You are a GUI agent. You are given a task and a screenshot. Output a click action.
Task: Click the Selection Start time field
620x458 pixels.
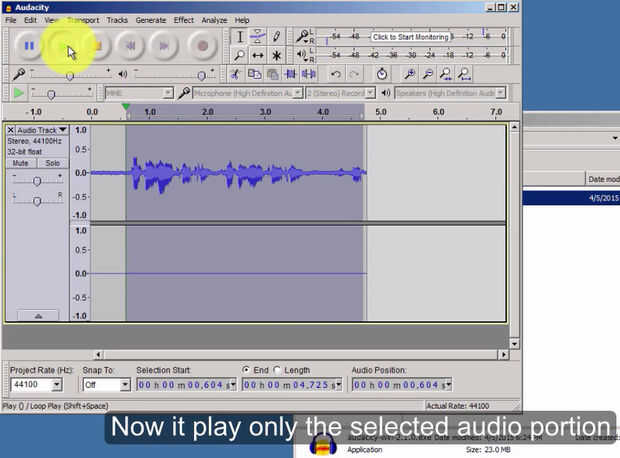point(186,384)
